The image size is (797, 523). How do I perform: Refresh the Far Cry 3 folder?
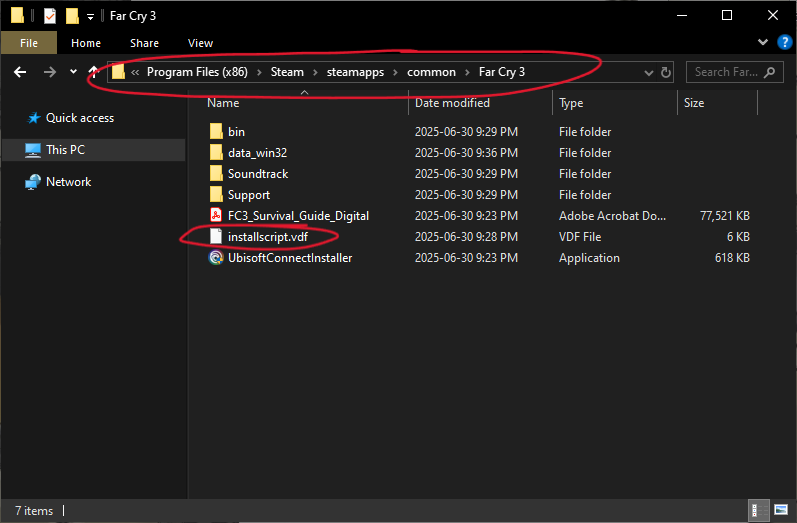pyautogui.click(x=666, y=72)
